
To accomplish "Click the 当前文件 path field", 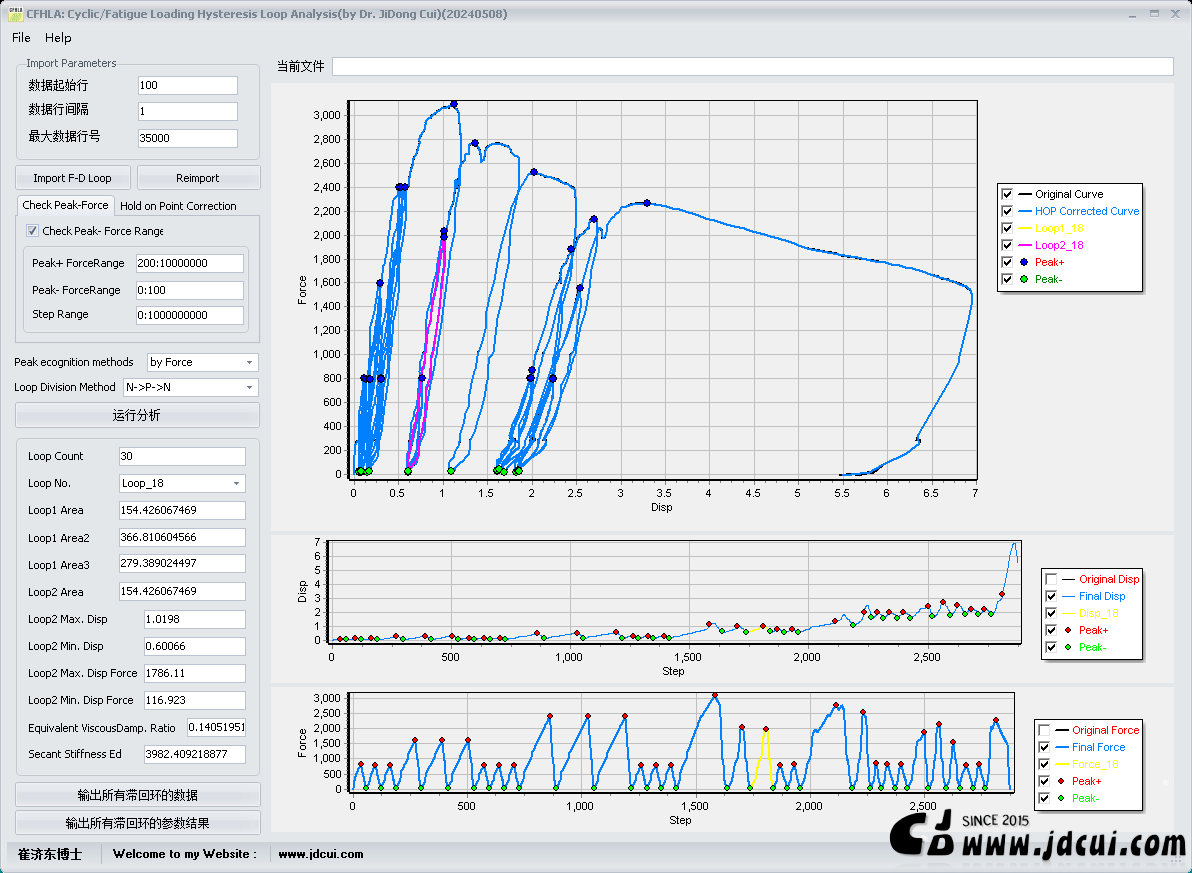I will (x=753, y=66).
